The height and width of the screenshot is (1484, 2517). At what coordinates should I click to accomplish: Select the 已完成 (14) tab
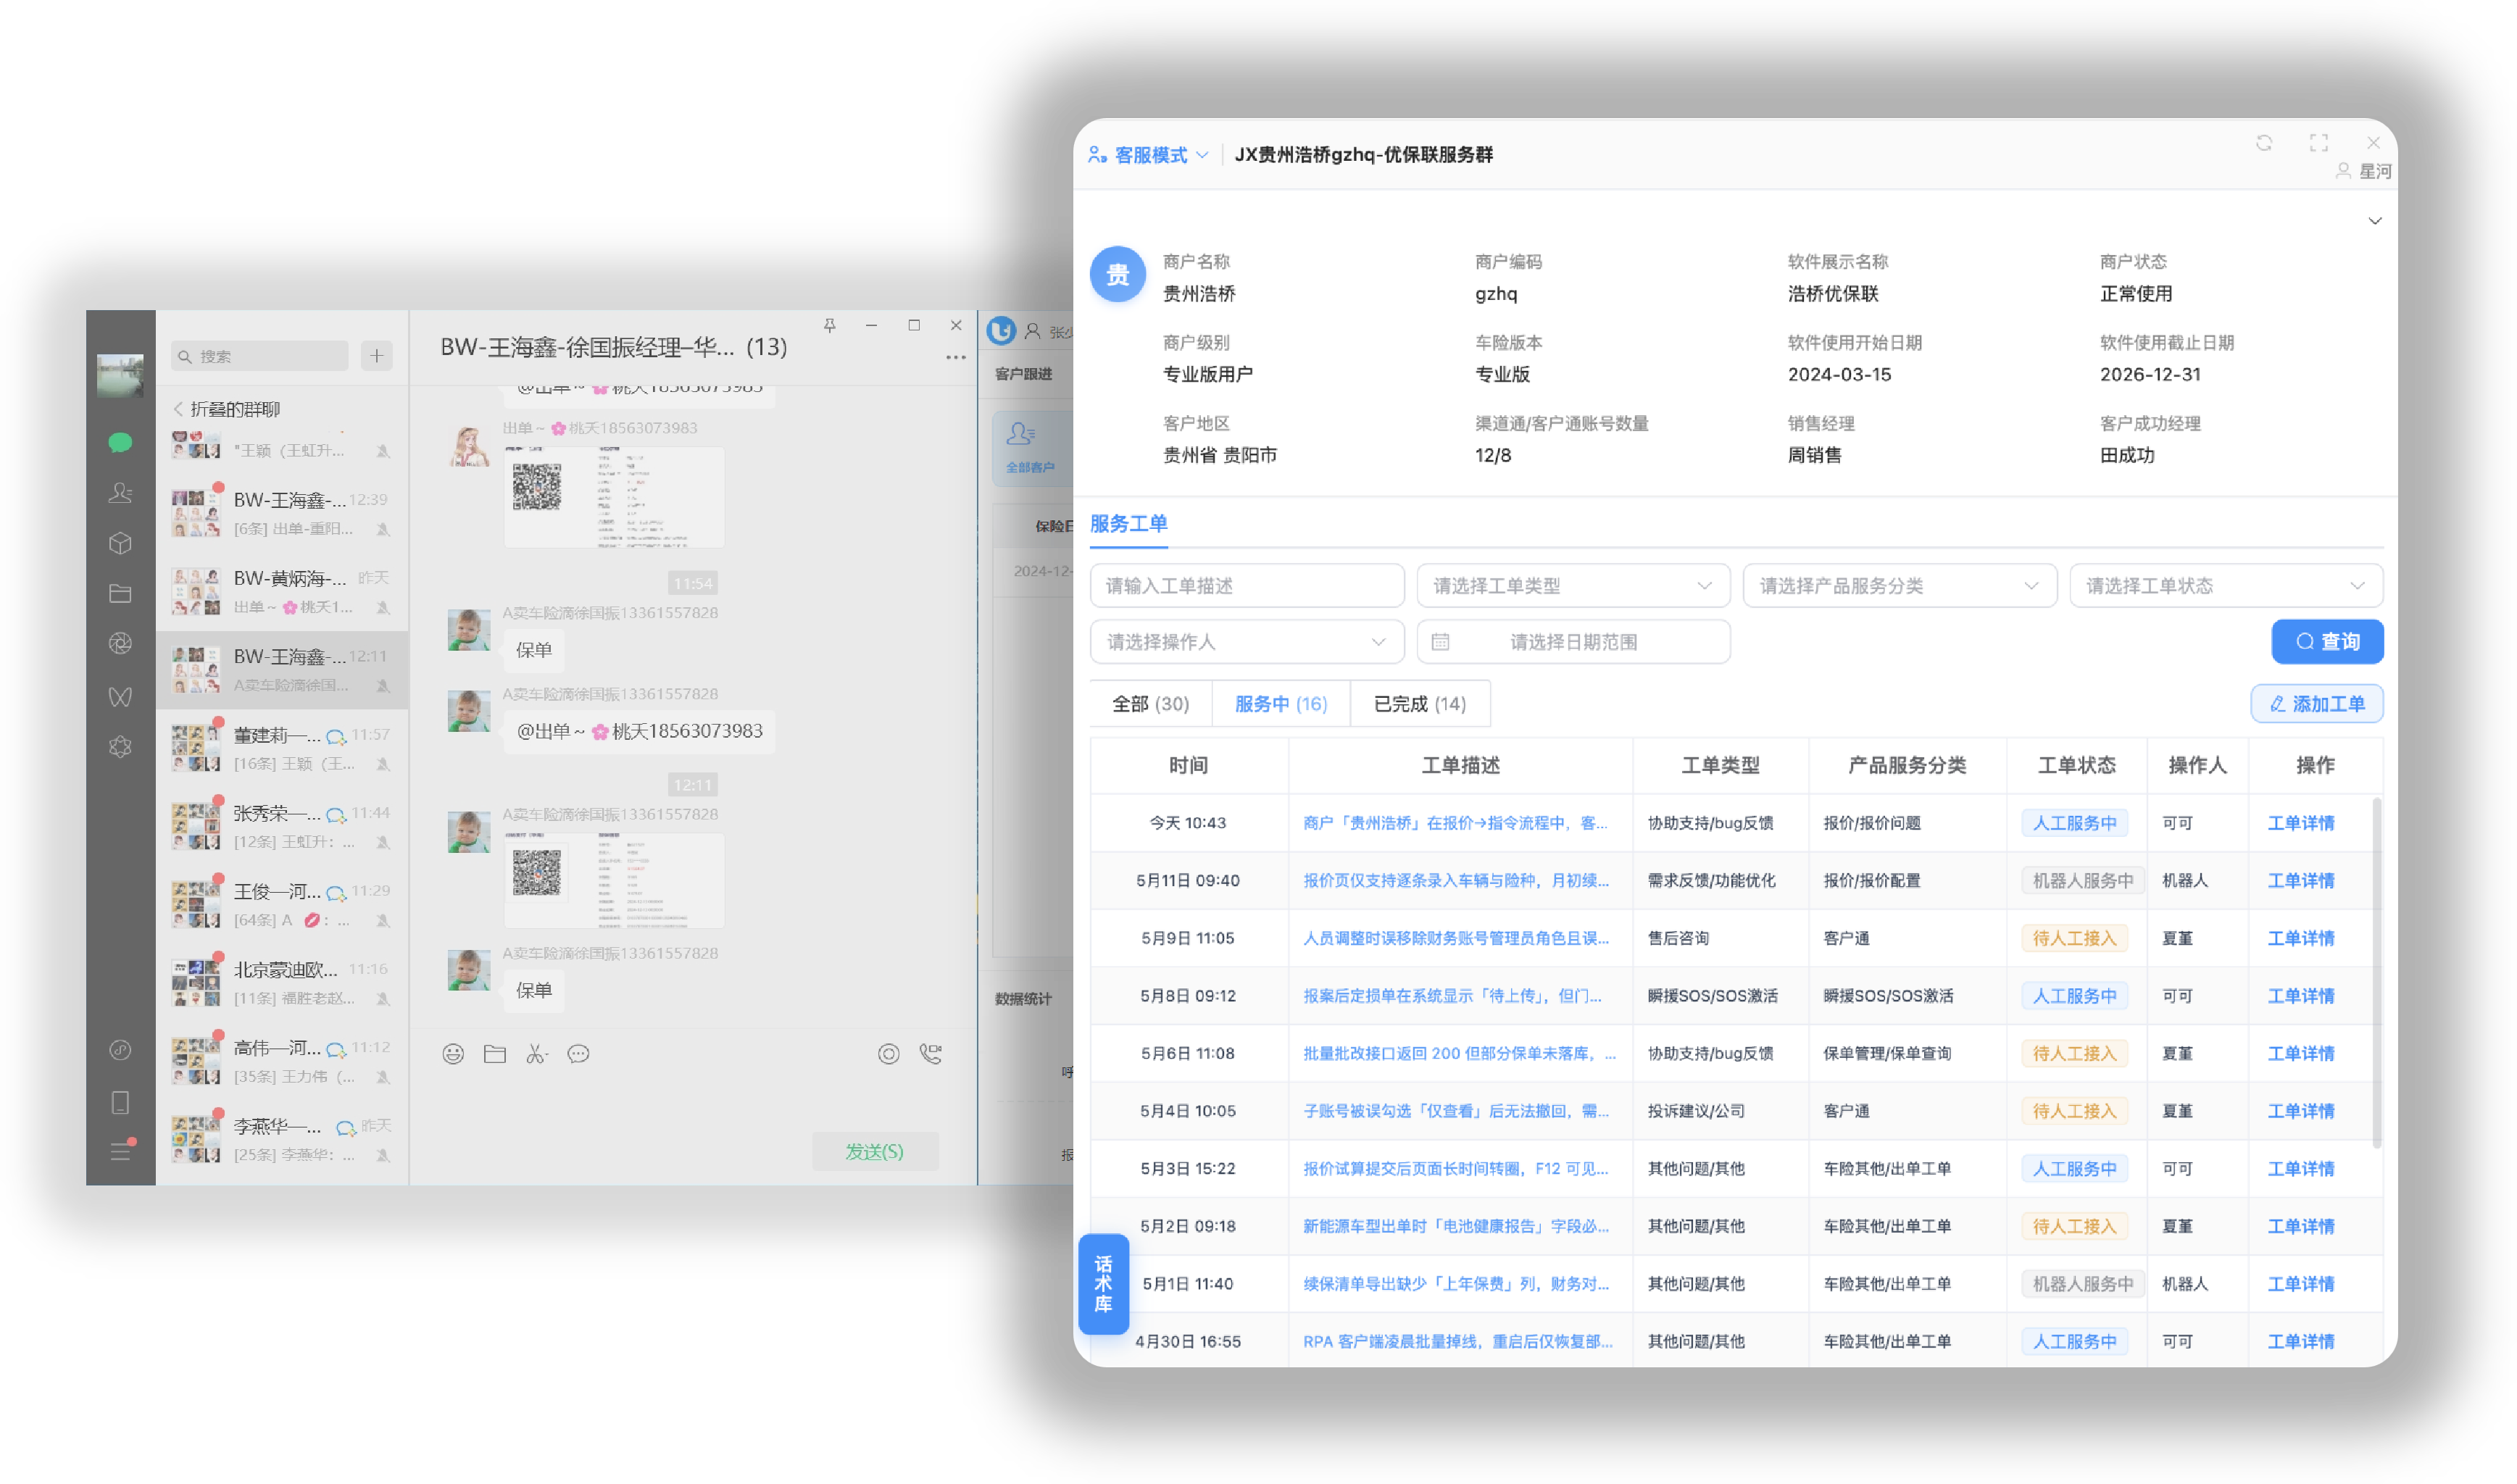pos(1420,704)
